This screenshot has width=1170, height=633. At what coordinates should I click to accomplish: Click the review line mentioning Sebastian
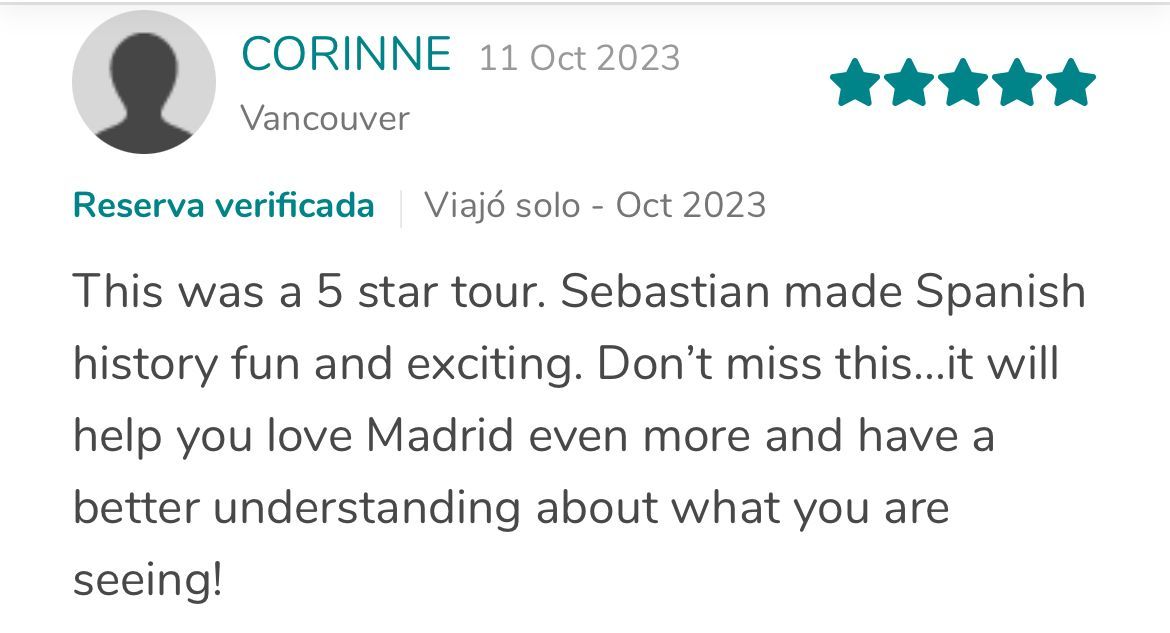point(579,290)
